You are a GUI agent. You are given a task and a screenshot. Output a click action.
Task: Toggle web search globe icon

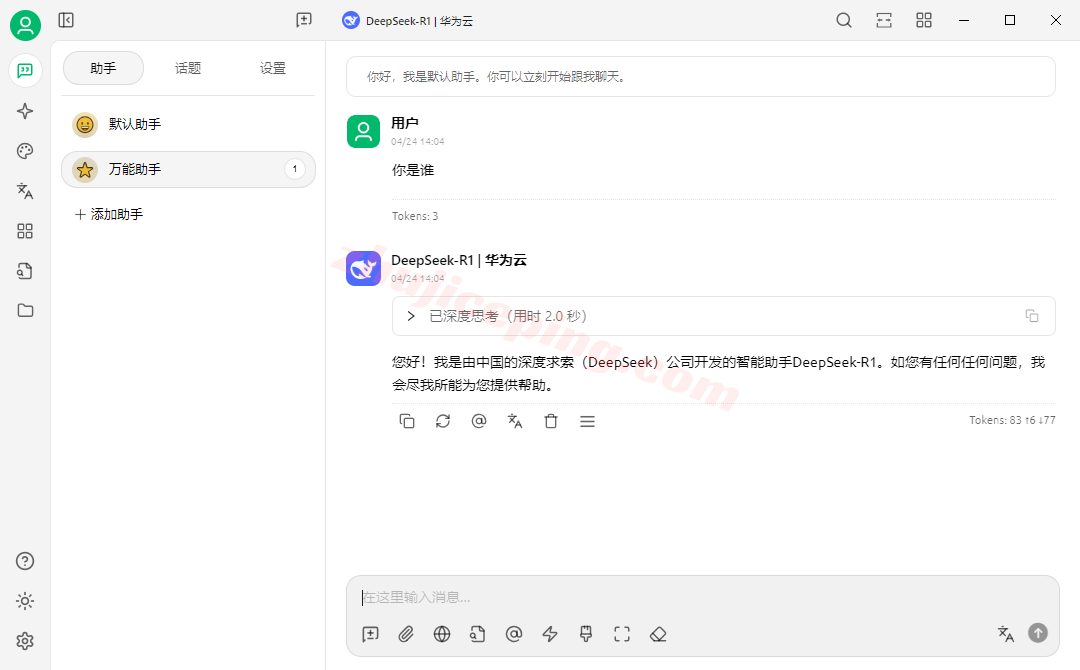[442, 634]
